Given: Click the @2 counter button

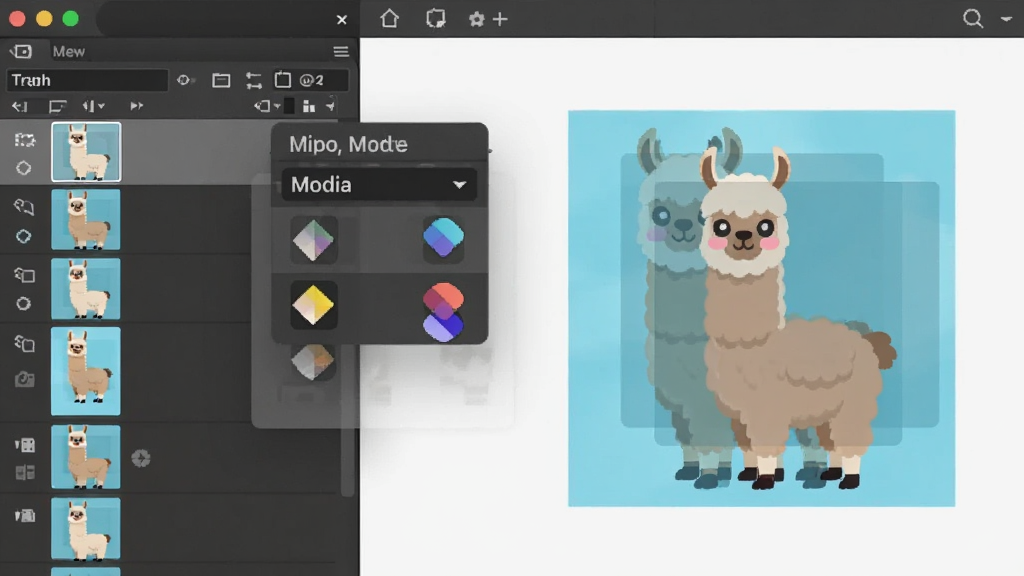Looking at the screenshot, I should point(312,80).
